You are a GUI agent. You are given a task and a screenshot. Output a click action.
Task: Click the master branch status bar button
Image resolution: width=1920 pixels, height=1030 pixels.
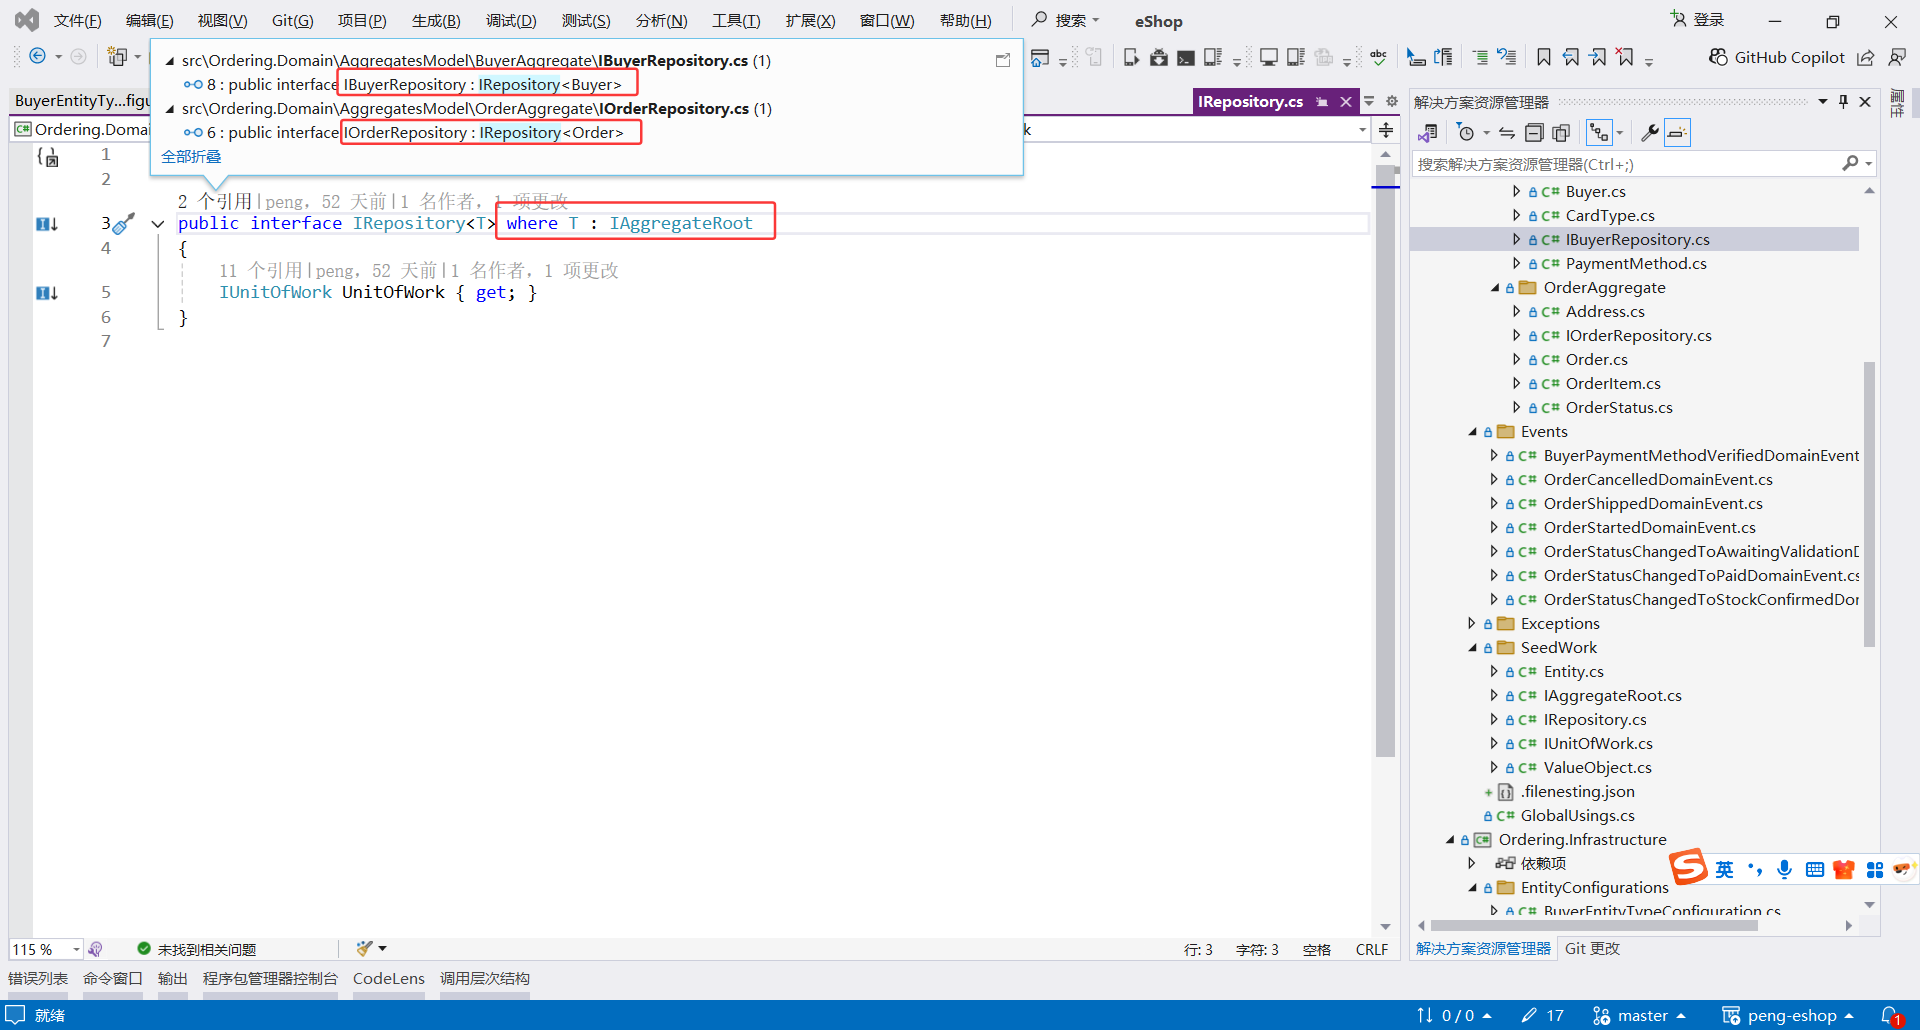(1639, 1016)
